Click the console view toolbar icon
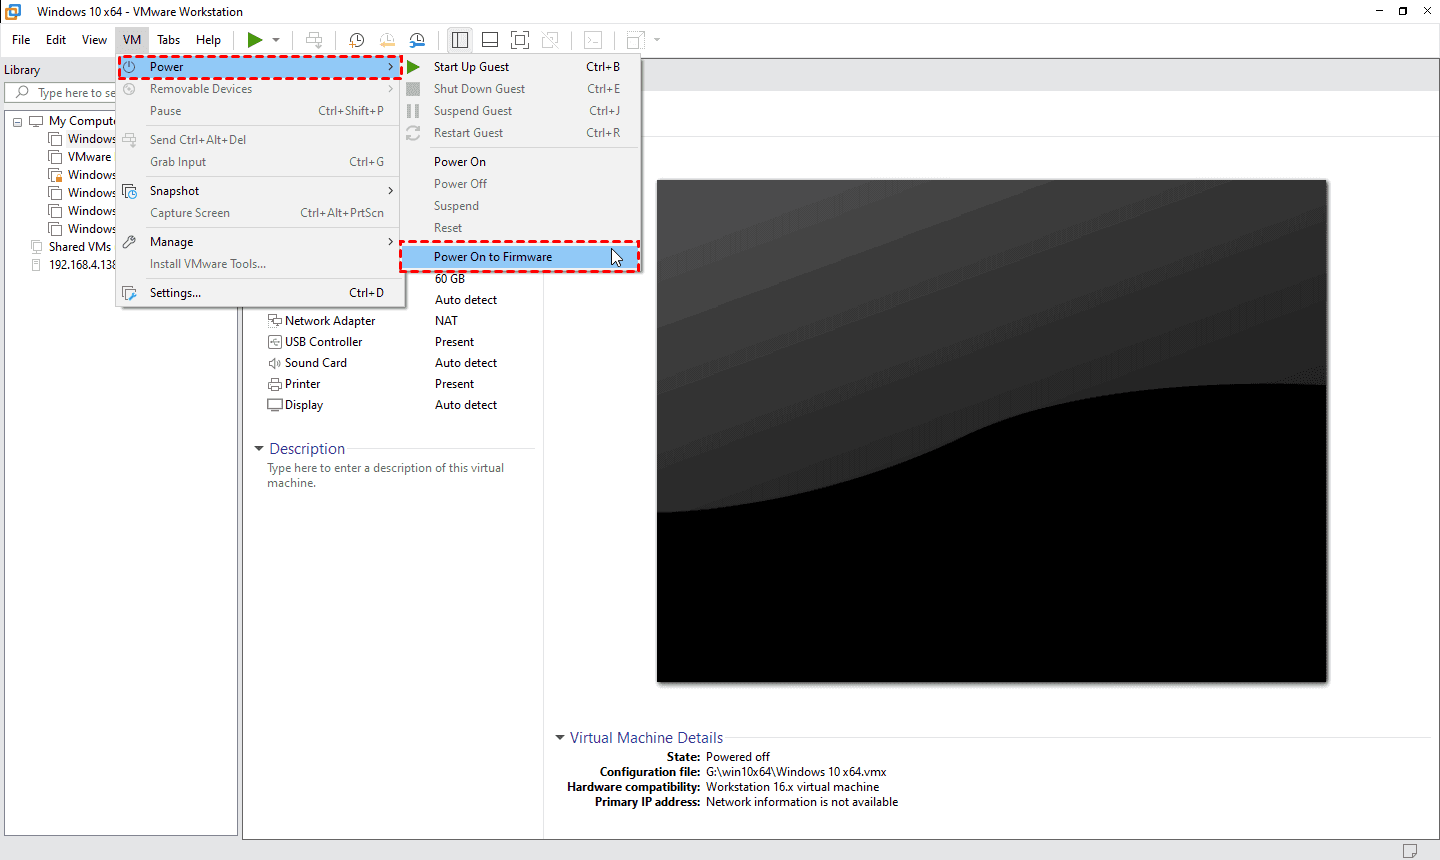 (593, 40)
